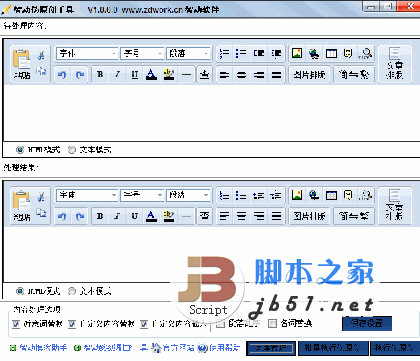Viewport: 420px width, 361px height.
Task: Toggle Underline in the input editor toolbar
Action: point(135,74)
